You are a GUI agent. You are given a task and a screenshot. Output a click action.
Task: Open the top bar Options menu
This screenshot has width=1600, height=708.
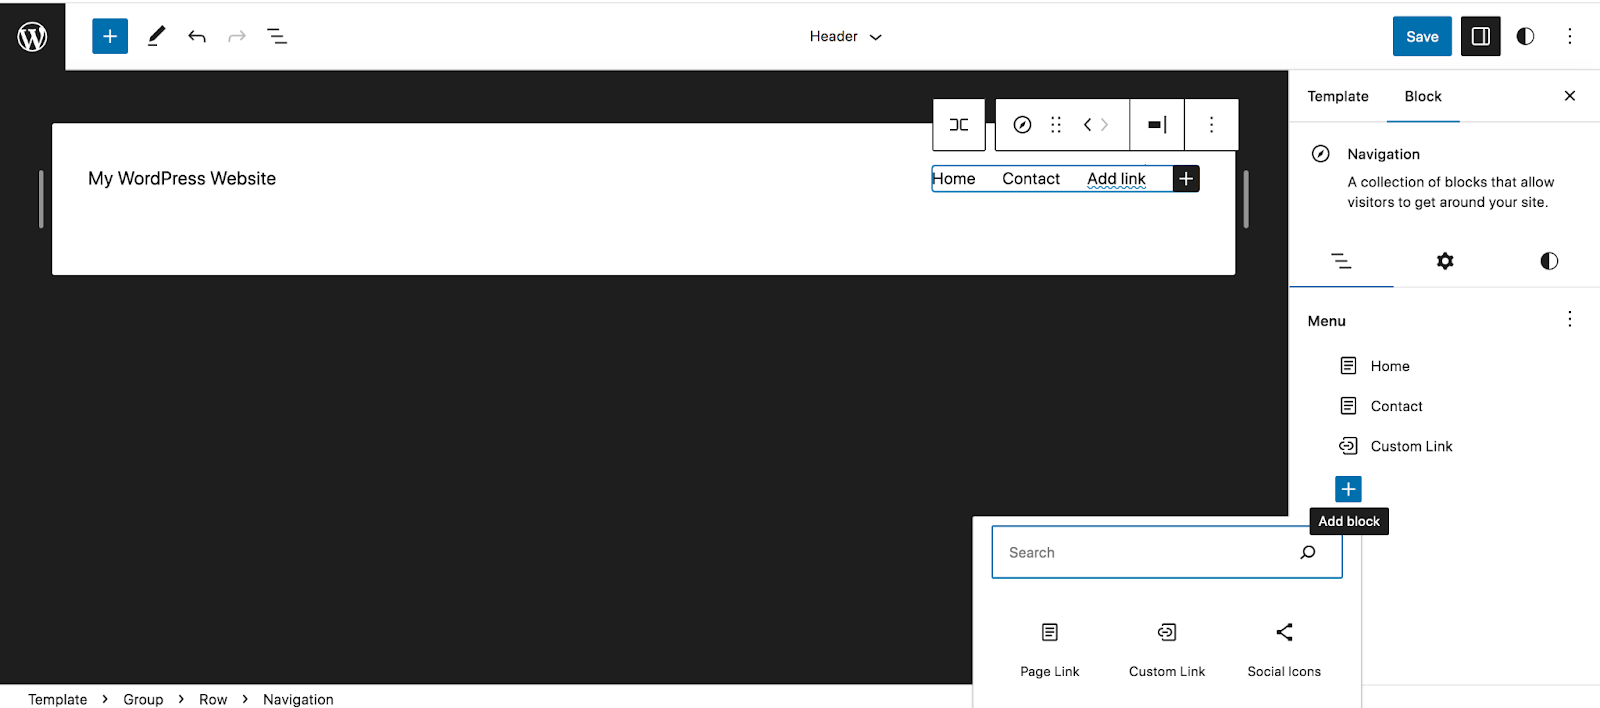[1570, 37]
